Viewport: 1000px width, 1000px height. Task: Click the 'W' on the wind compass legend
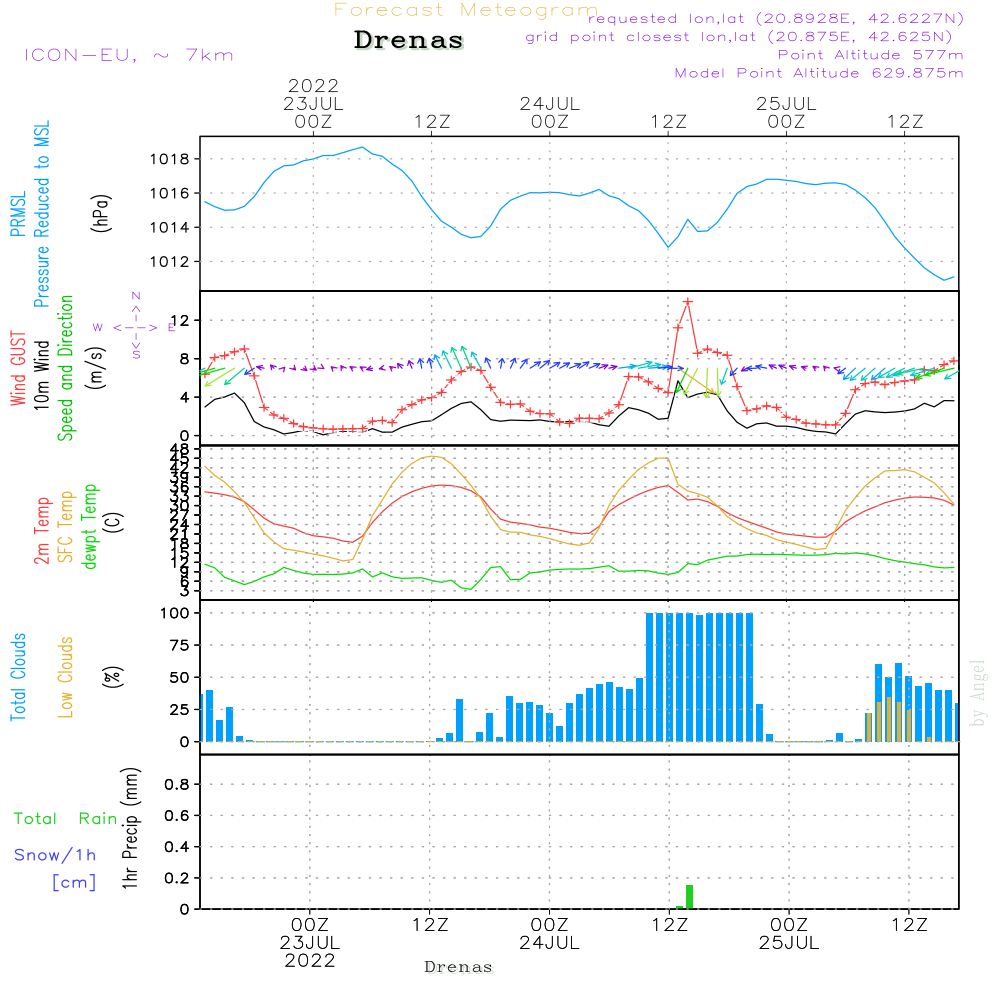98,327
